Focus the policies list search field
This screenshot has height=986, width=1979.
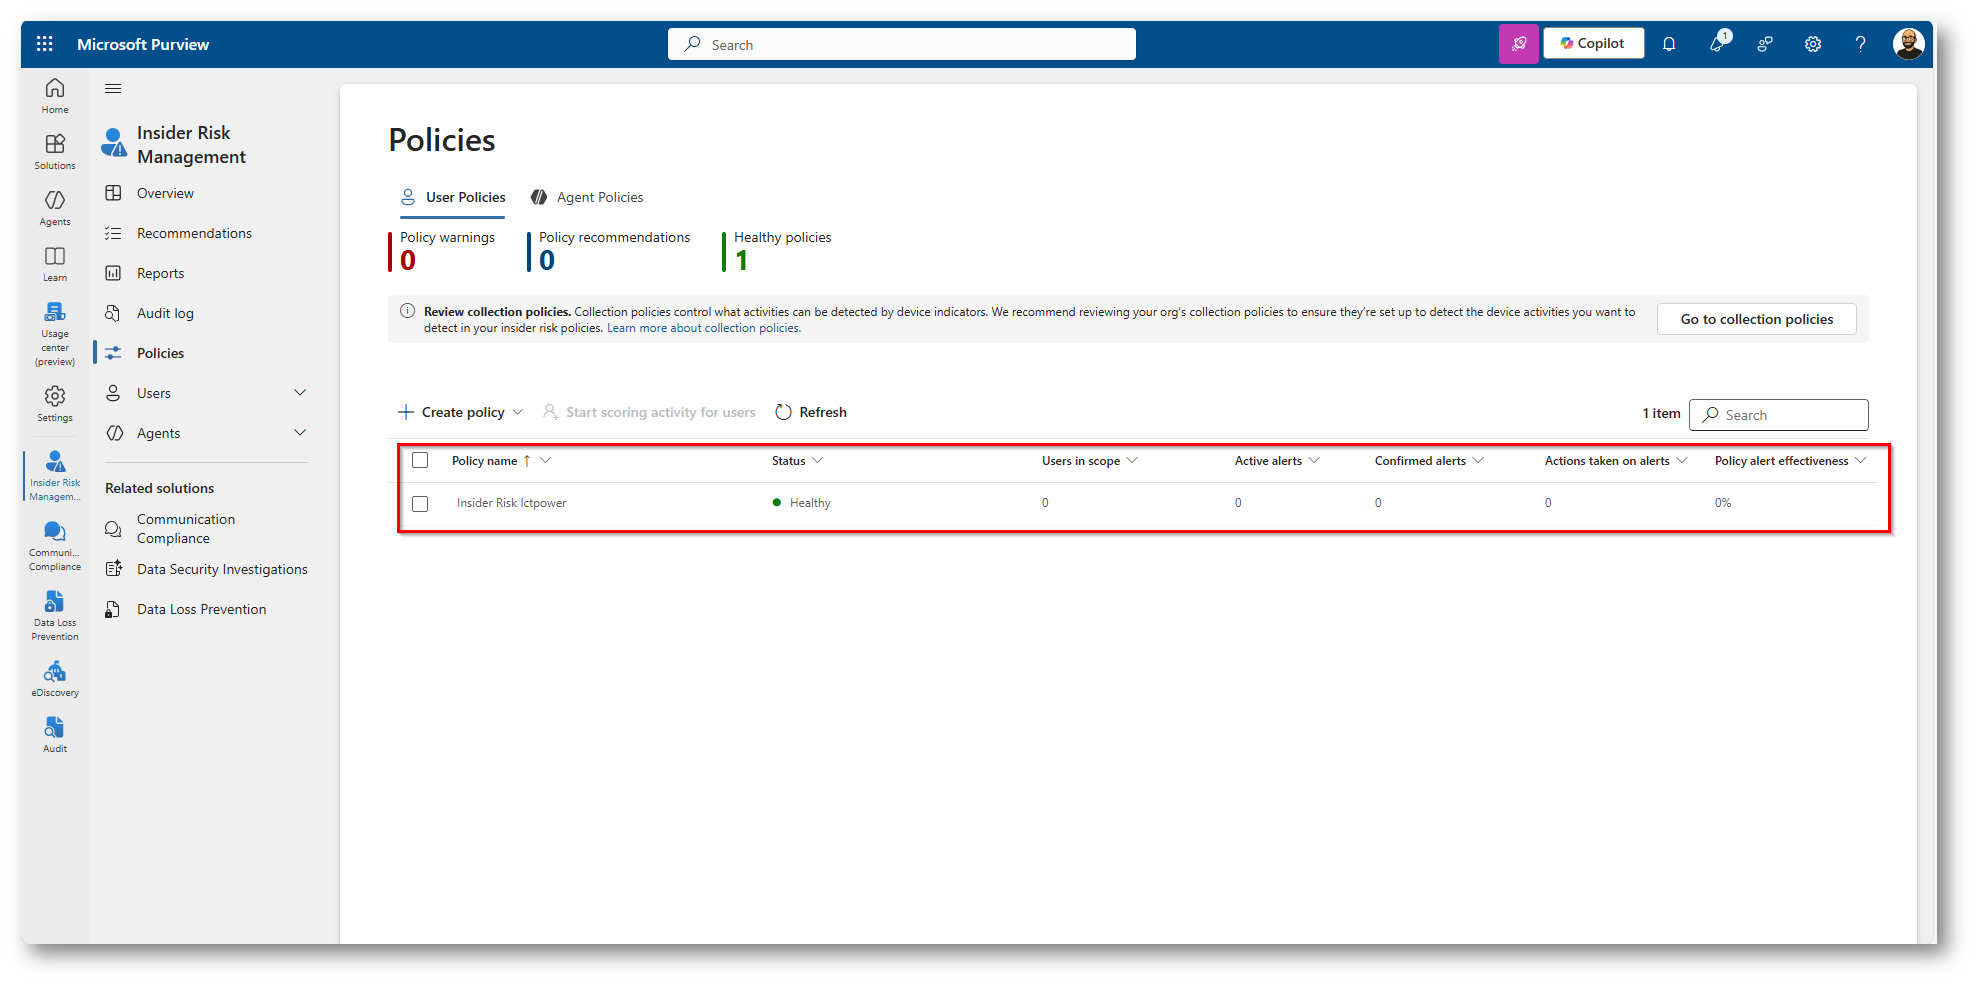point(1778,415)
